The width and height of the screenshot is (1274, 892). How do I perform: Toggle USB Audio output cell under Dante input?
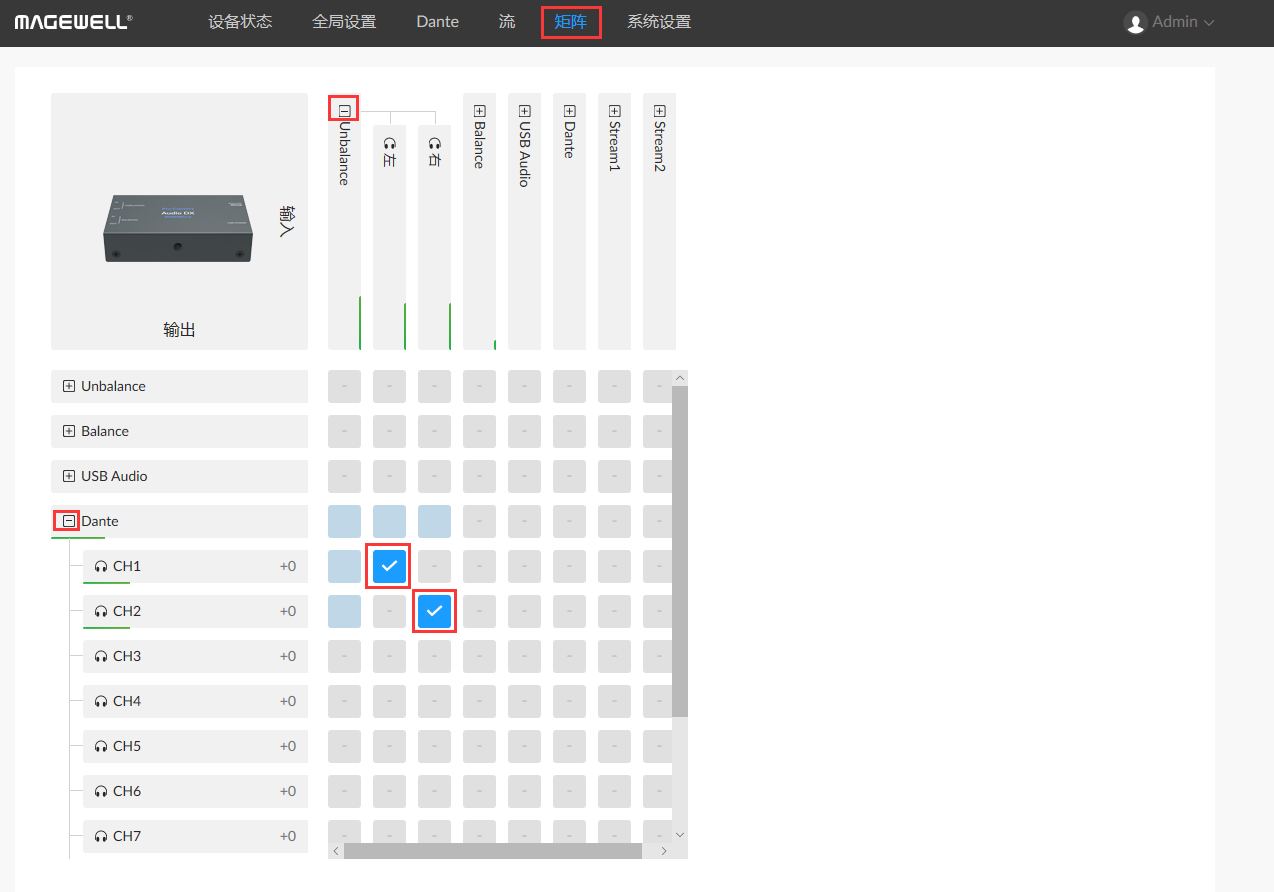point(569,476)
